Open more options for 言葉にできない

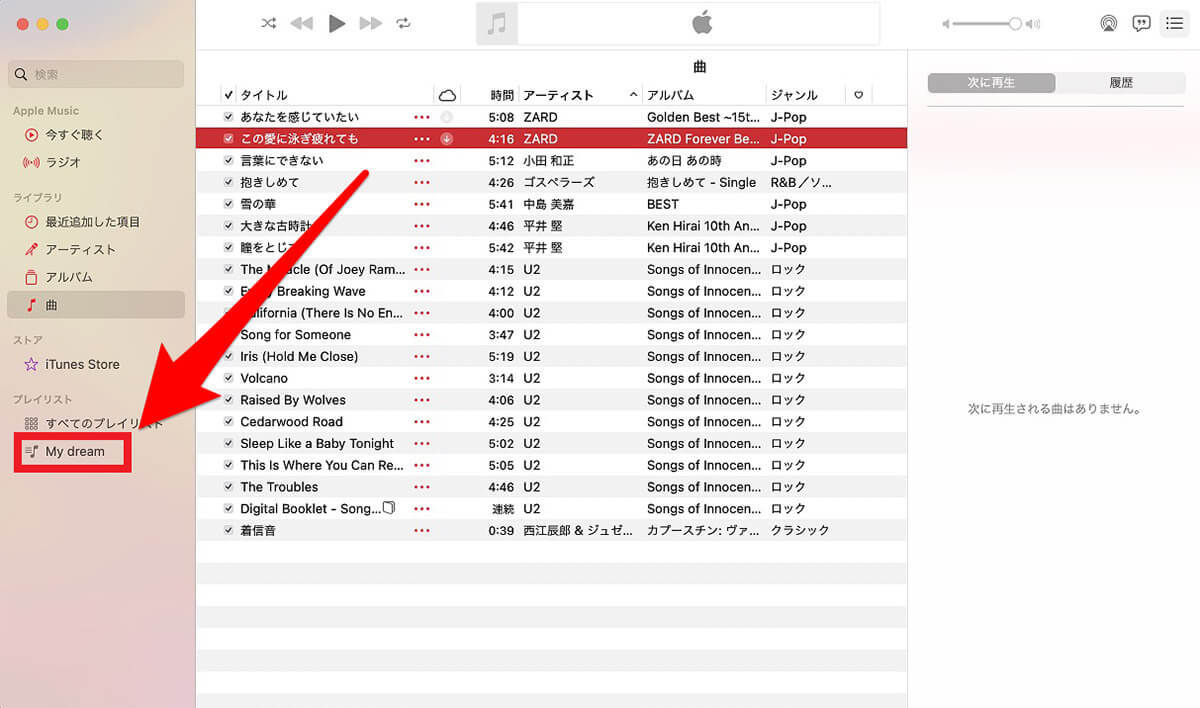coord(422,161)
